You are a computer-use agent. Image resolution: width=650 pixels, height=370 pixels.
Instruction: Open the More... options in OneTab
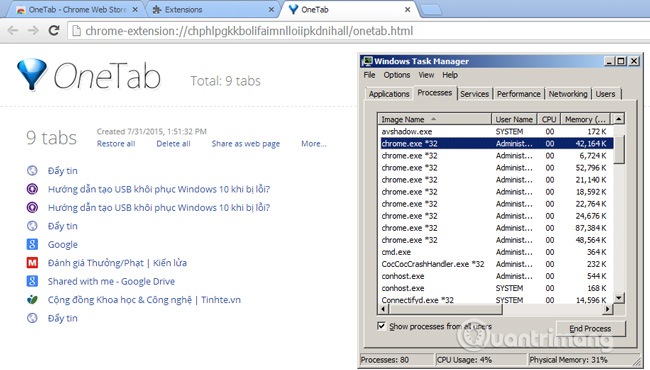pos(314,144)
